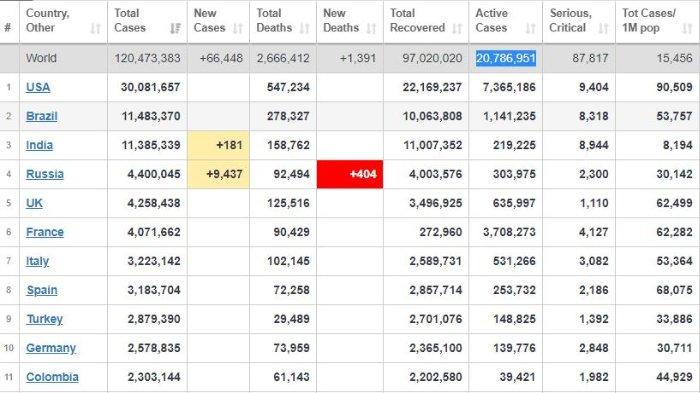Sort by Total Deaths arrow icon
This screenshot has width=700, height=393.
pyautogui.click(x=304, y=29)
